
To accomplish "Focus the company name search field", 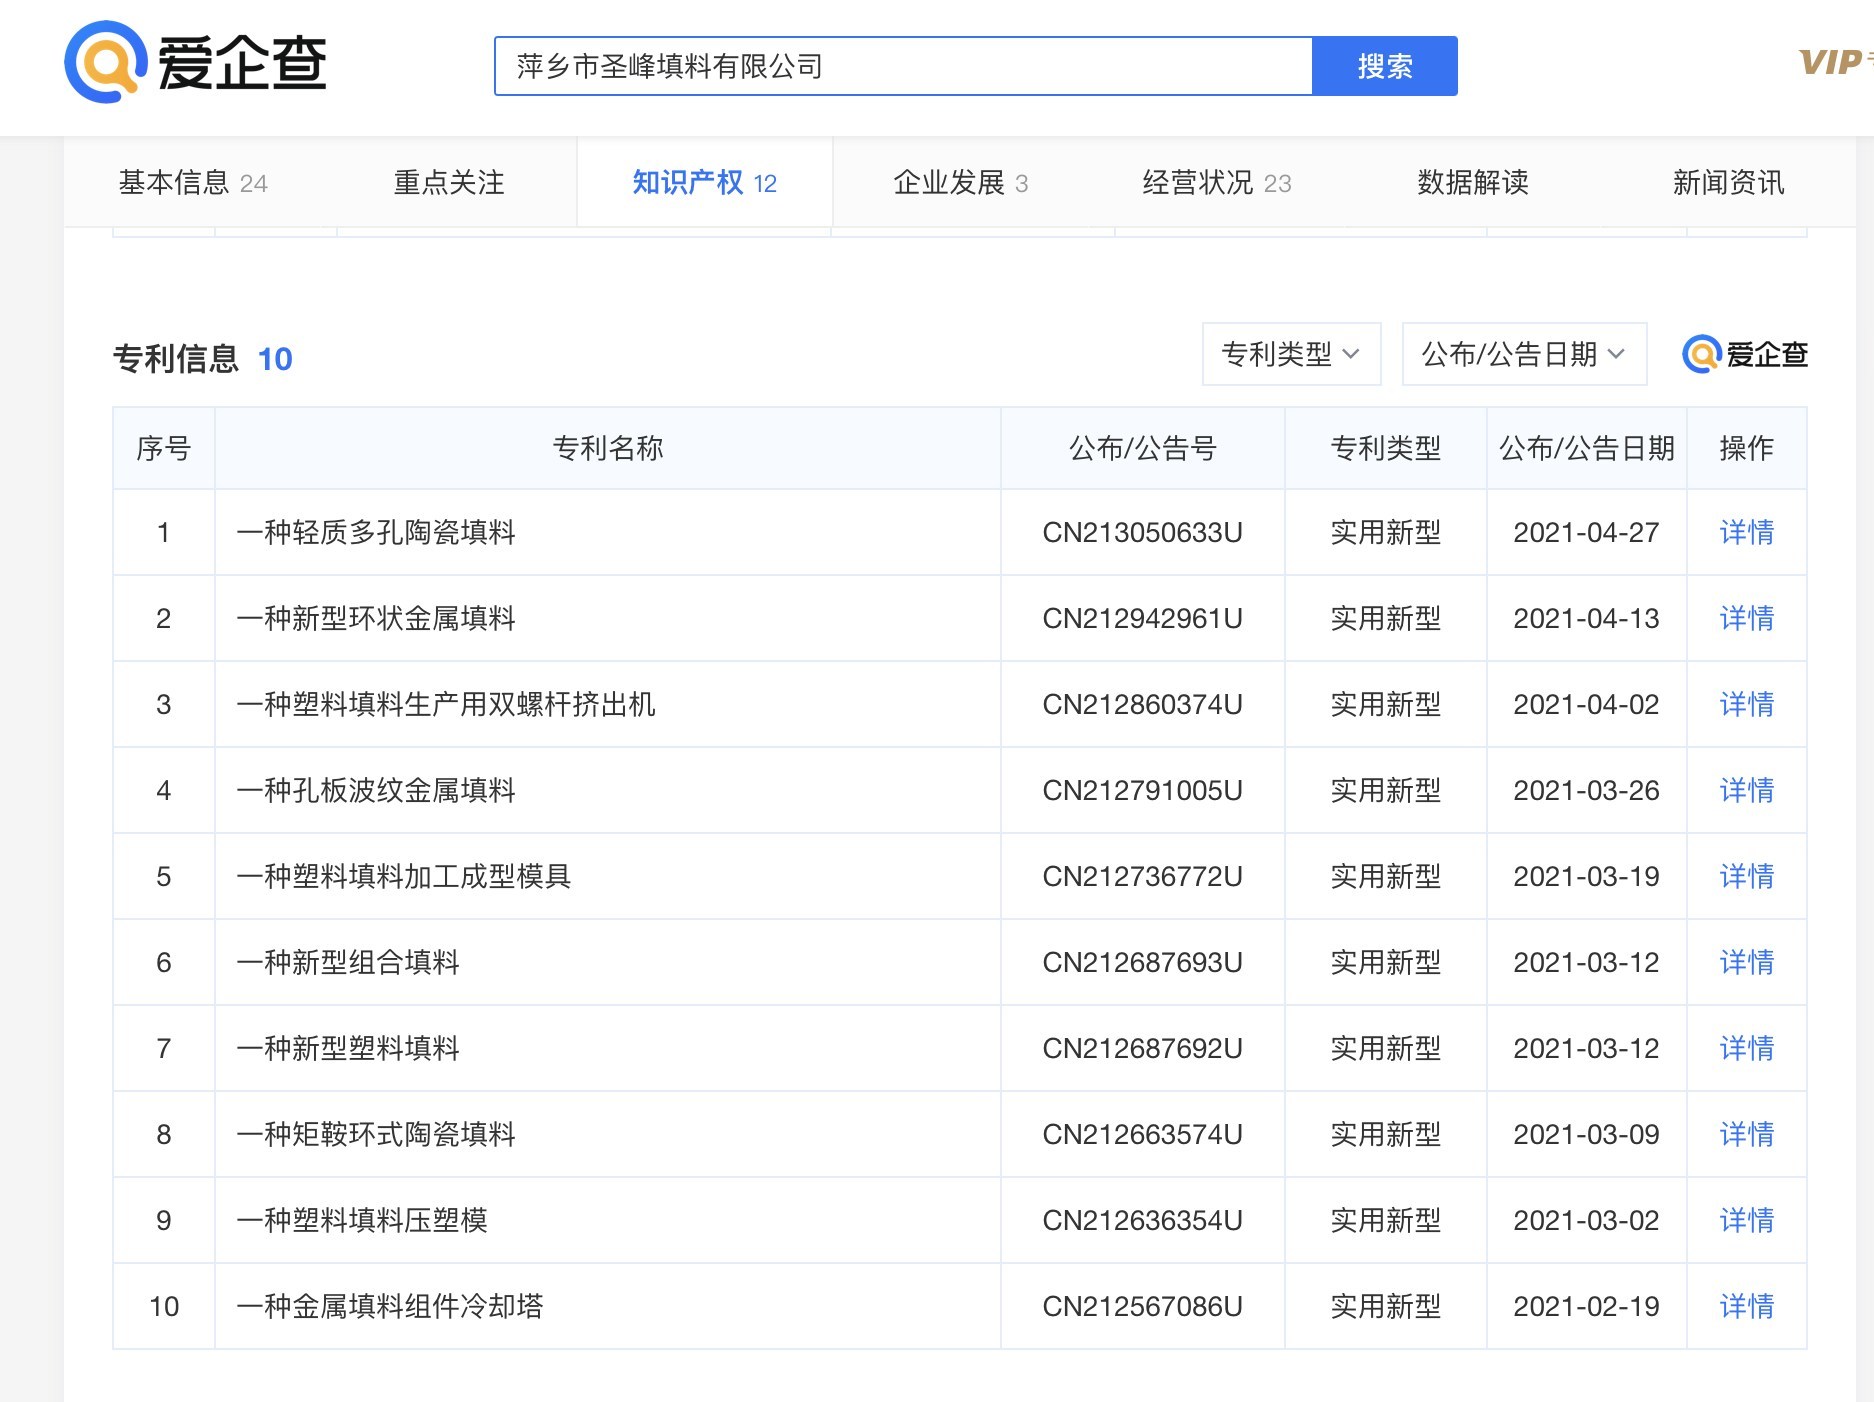I will (902, 67).
